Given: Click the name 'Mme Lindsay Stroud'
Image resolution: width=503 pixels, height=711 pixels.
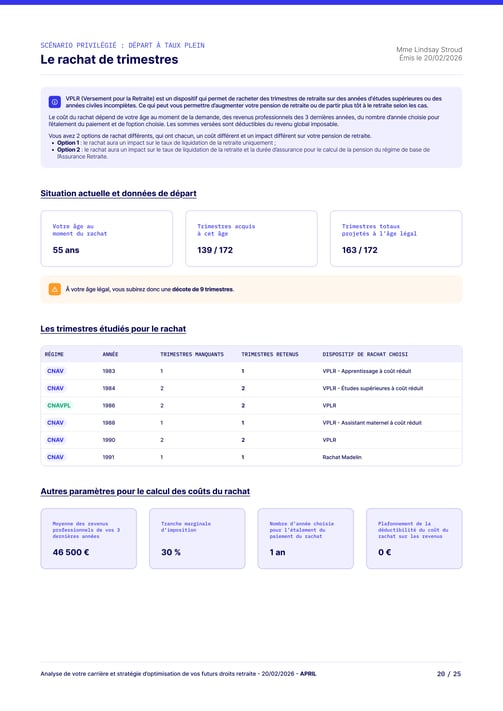Looking at the screenshot, I should pyautogui.click(x=429, y=49).
